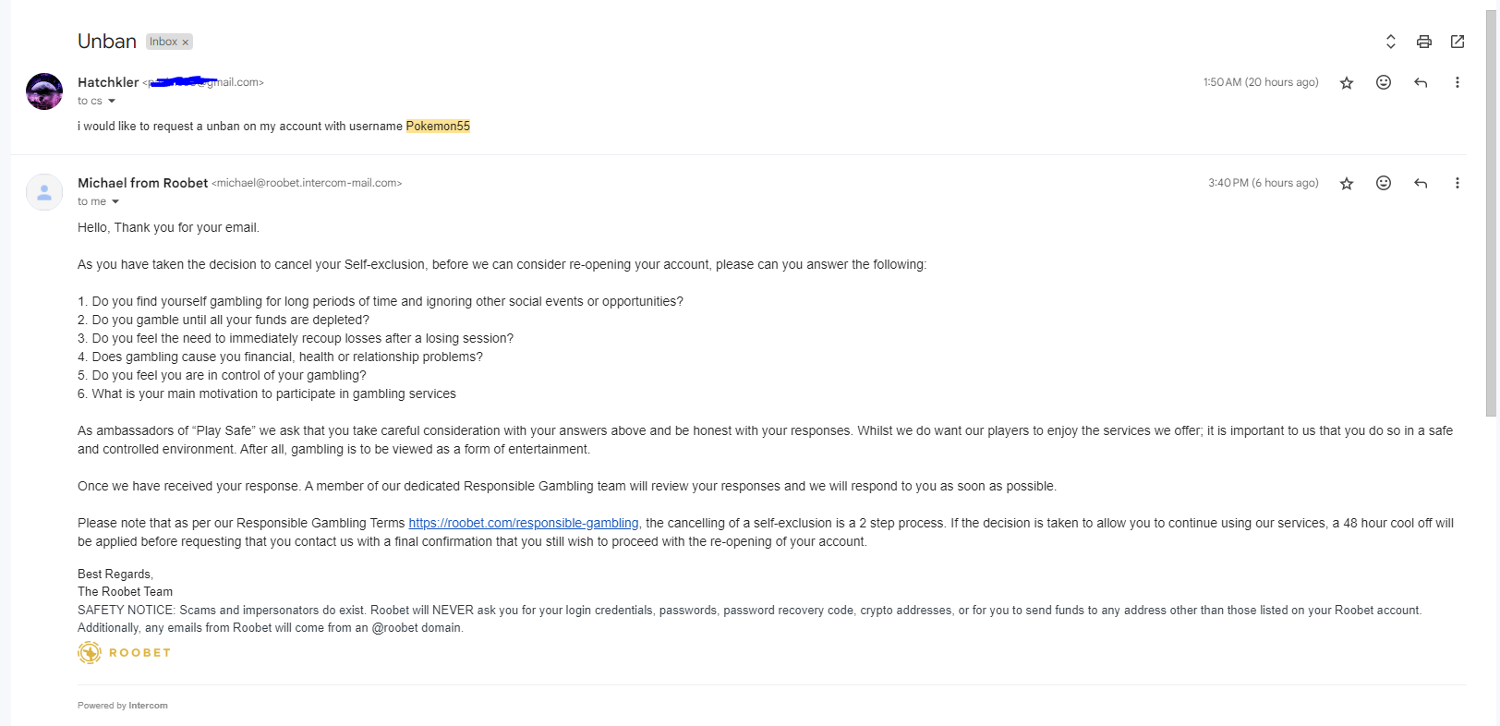The height and width of the screenshot is (726, 1500).
Task: Open the roobet.com responsible-gambling link
Action: coord(523,523)
